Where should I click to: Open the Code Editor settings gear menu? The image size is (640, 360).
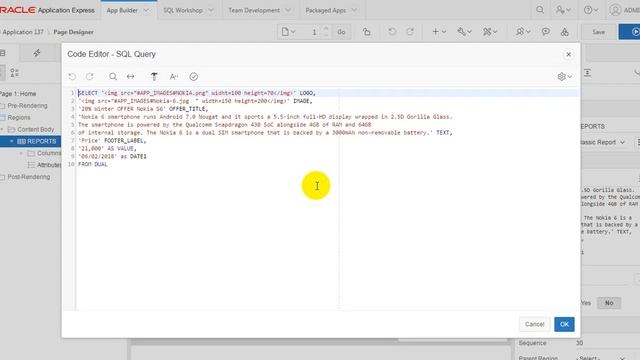coord(564,76)
